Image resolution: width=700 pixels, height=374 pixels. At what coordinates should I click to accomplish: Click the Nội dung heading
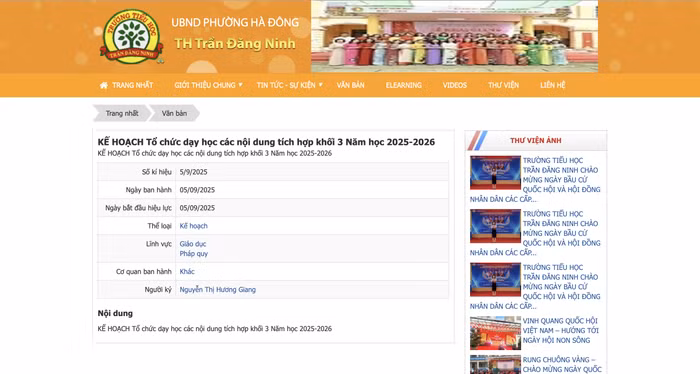[115, 313]
